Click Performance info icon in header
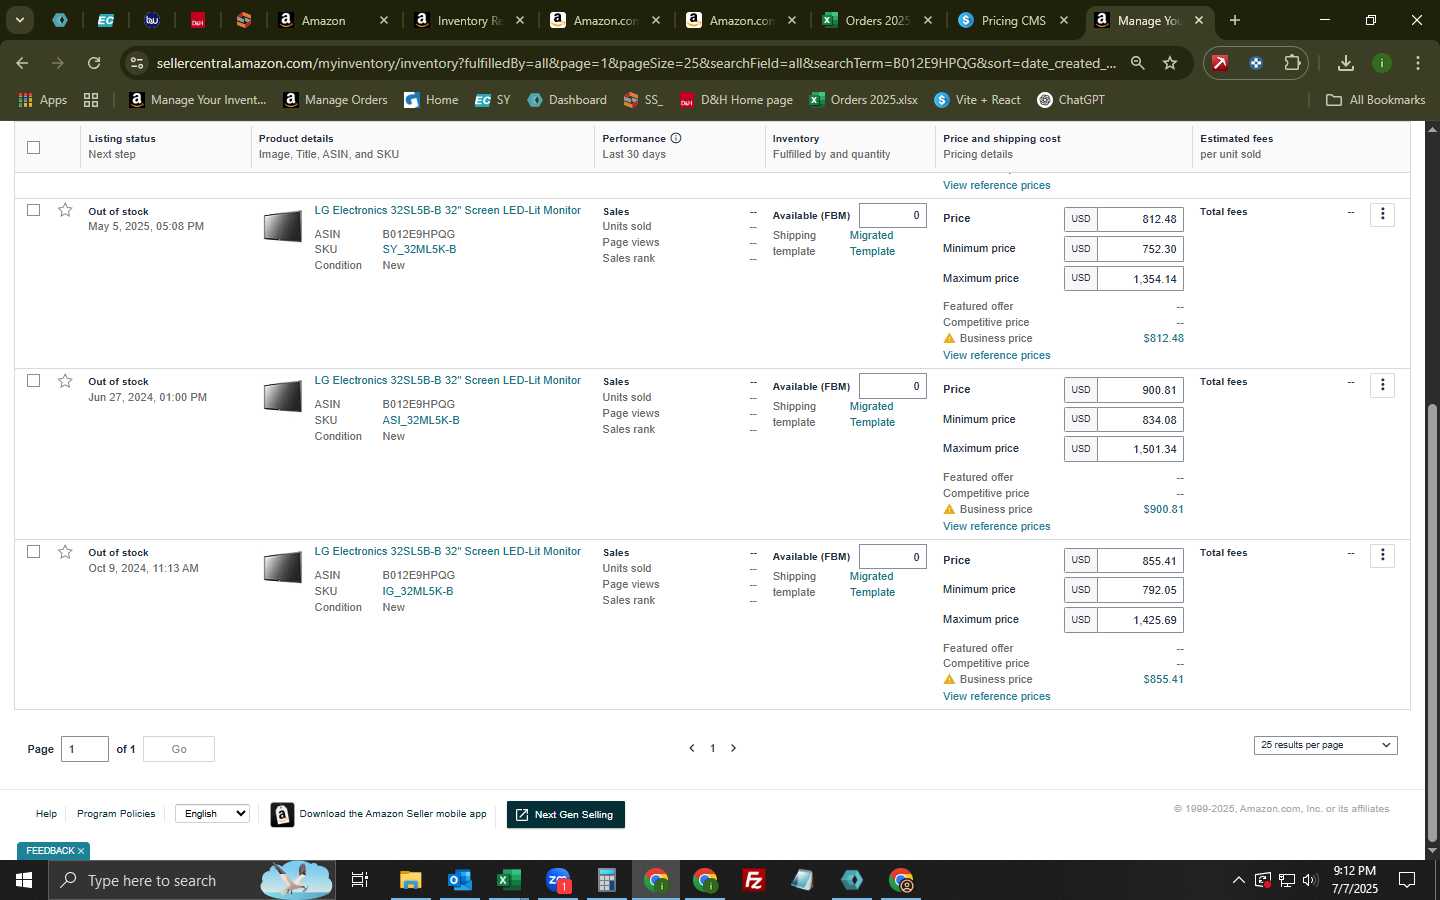 click(x=676, y=138)
